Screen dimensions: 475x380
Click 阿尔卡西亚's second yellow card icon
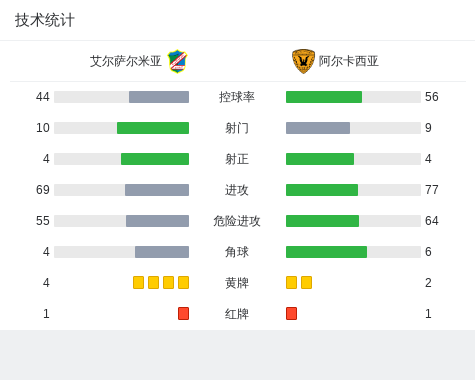[306, 283]
